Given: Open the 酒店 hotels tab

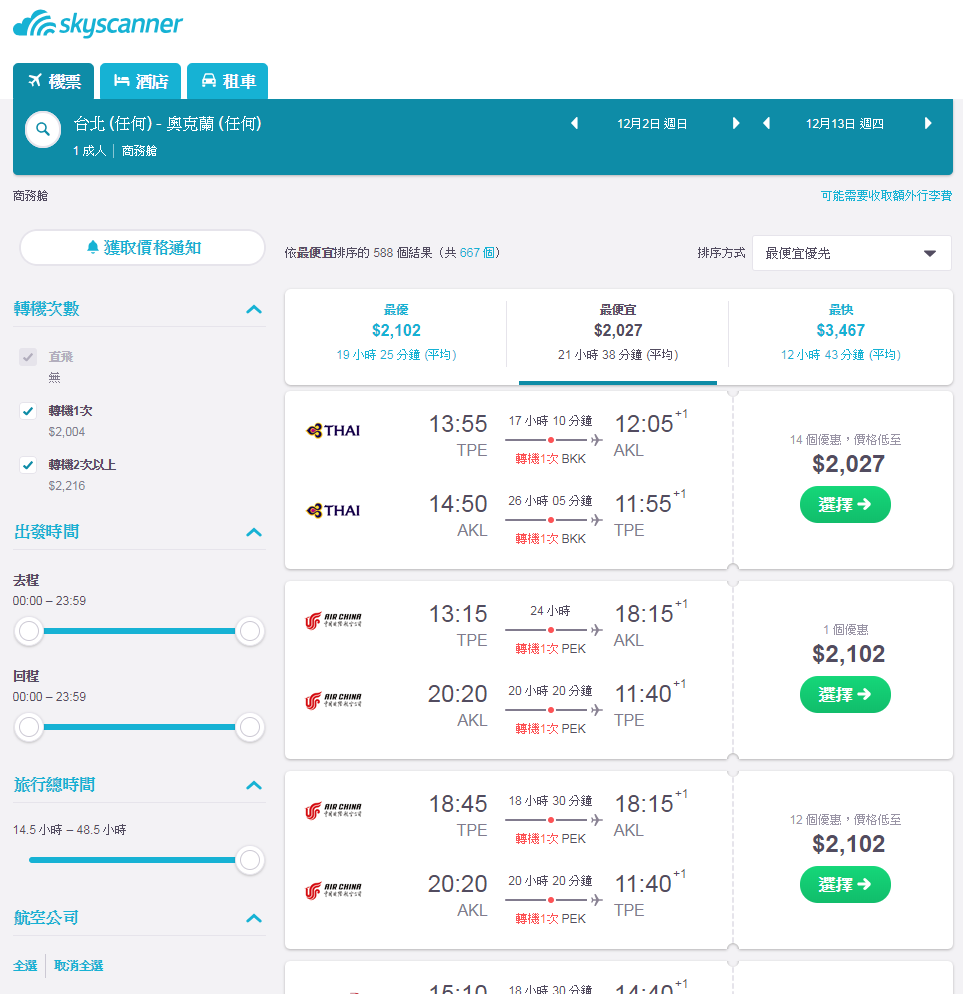Looking at the screenshot, I should click(x=140, y=81).
